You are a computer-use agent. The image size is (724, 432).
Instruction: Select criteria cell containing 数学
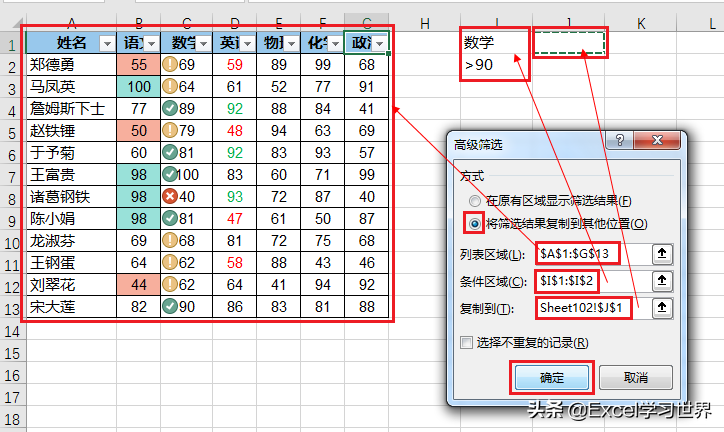pyautogui.click(x=496, y=42)
